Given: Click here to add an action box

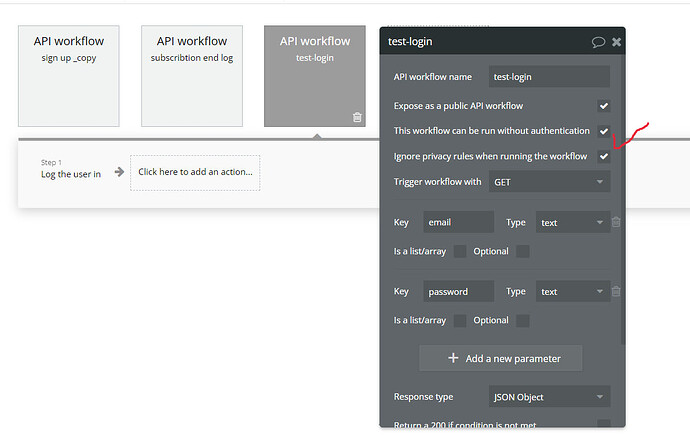Looking at the screenshot, I should coord(195,173).
